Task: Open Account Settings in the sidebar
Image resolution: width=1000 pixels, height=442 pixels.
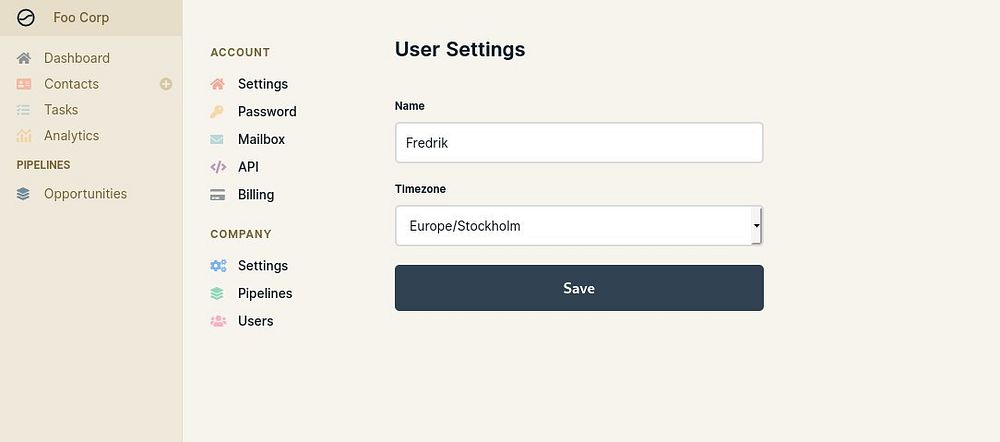Action: click(262, 84)
